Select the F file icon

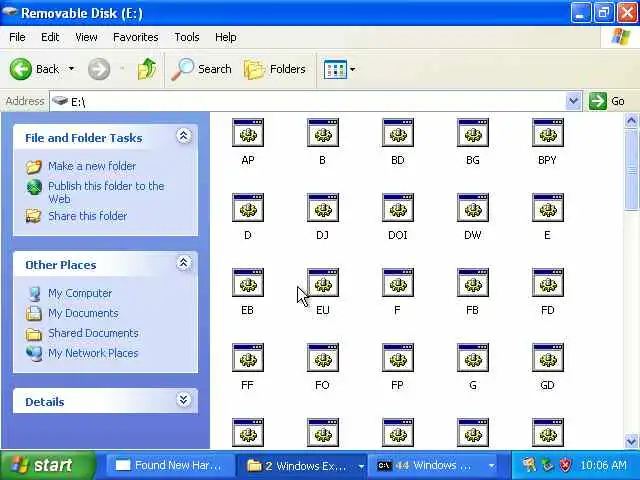tap(398, 282)
